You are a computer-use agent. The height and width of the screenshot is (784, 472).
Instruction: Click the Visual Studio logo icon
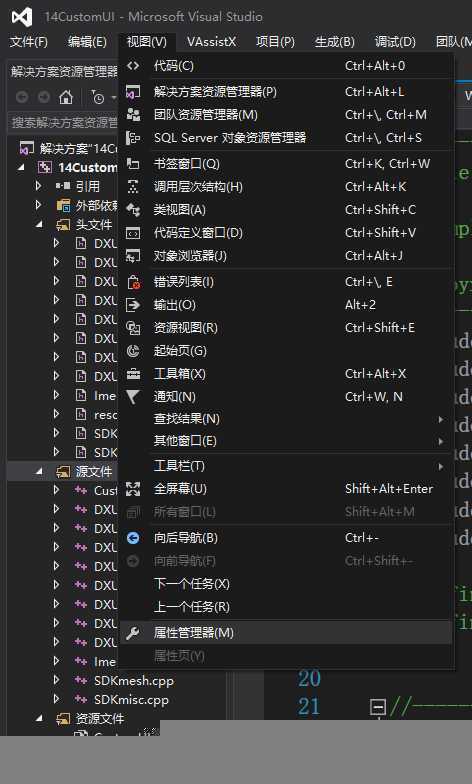point(22,17)
